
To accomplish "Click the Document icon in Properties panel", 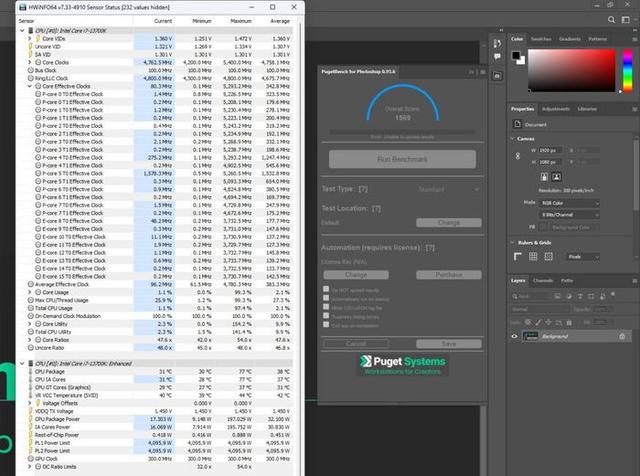I will [517, 124].
